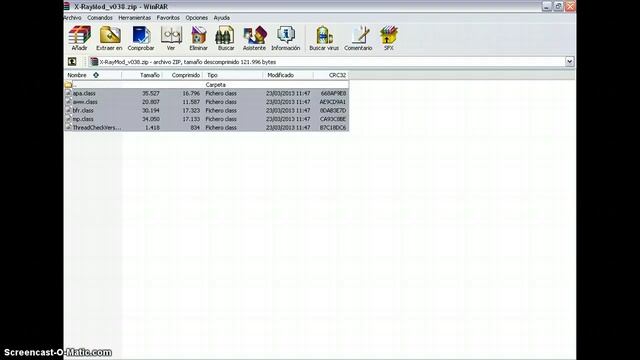Click the WinRAR minimize window button

point(547,6)
